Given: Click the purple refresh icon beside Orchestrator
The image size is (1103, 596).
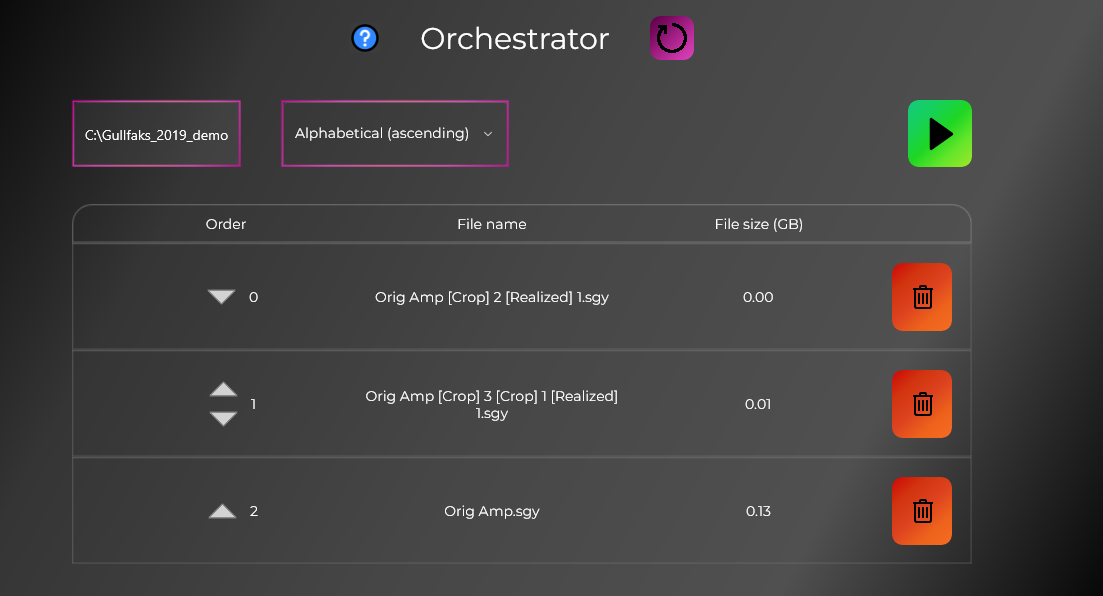Looking at the screenshot, I should click(x=672, y=38).
